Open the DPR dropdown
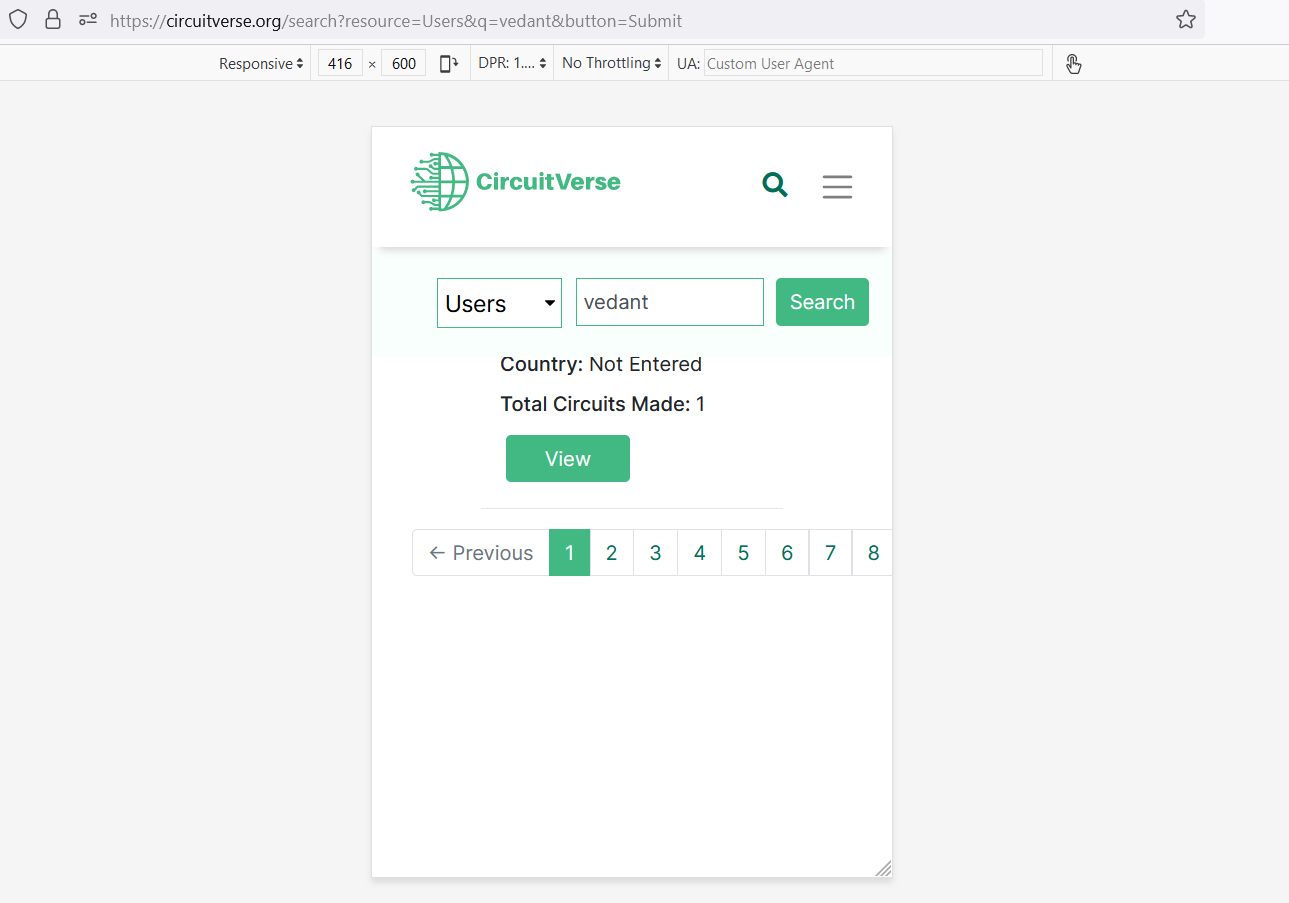 (x=512, y=62)
